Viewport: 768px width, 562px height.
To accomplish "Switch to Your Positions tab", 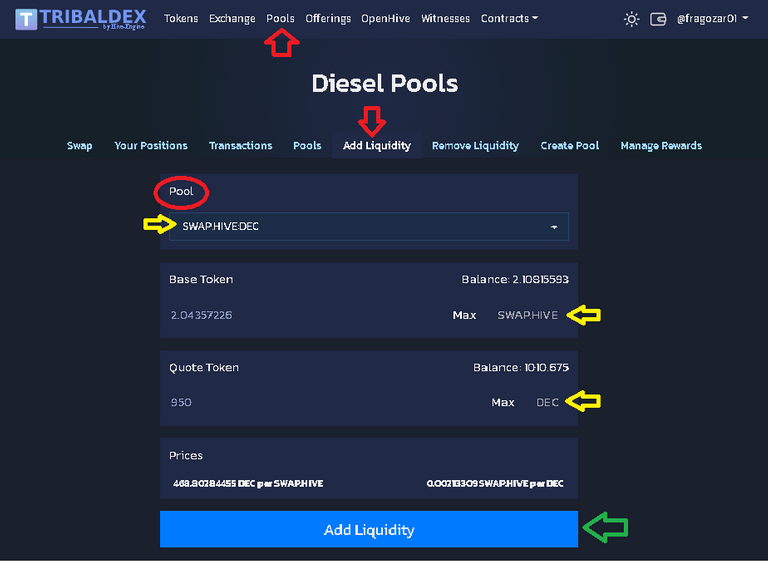I will coord(151,146).
